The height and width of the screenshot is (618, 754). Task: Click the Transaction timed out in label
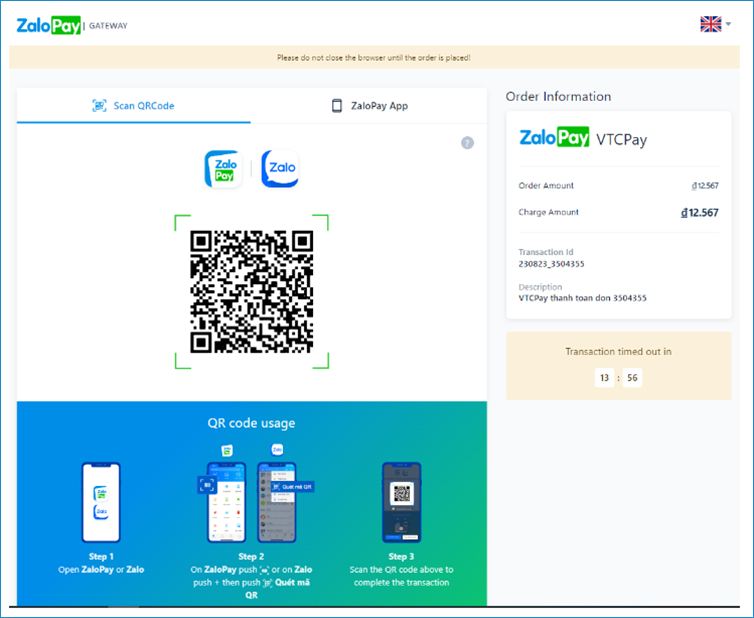point(618,352)
